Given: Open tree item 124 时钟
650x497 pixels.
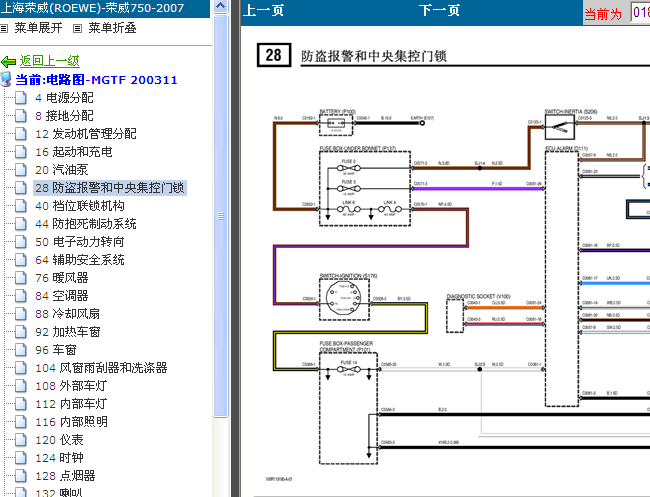Looking at the screenshot, I should tap(59, 458).
